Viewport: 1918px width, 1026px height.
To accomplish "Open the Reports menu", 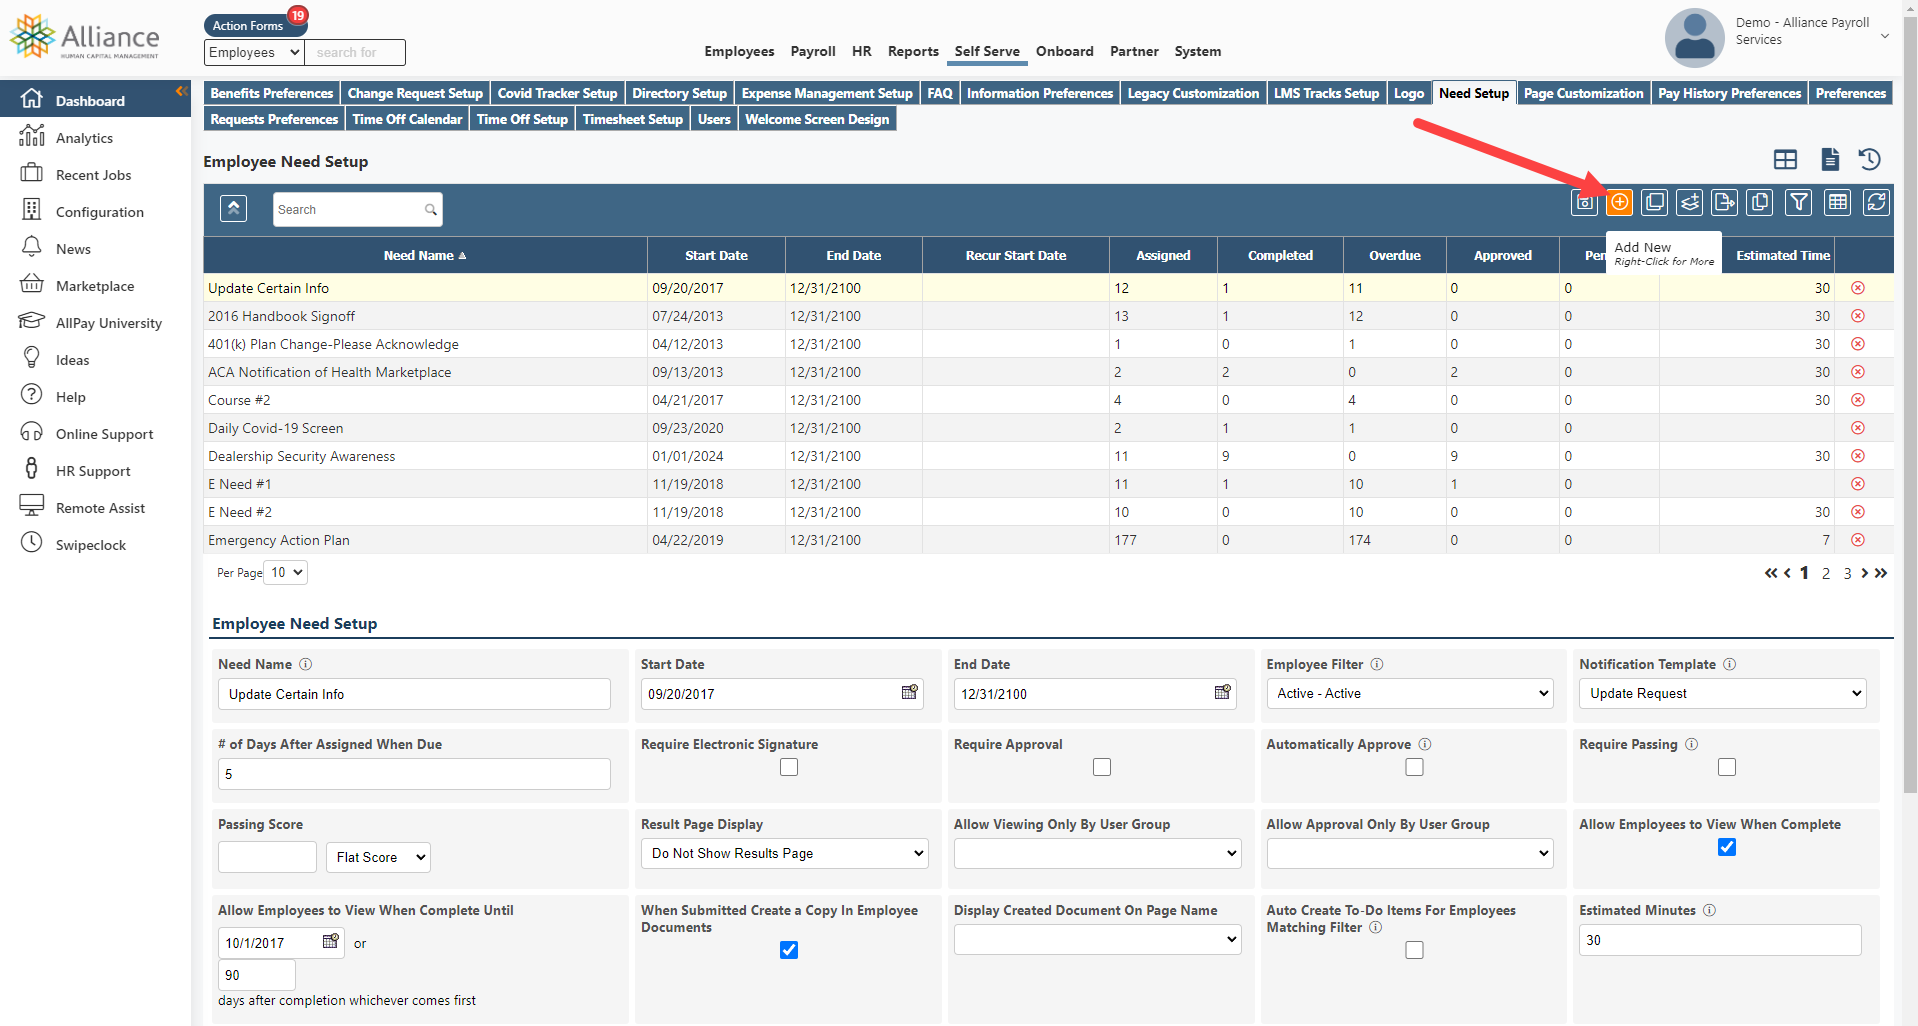I will 913,51.
